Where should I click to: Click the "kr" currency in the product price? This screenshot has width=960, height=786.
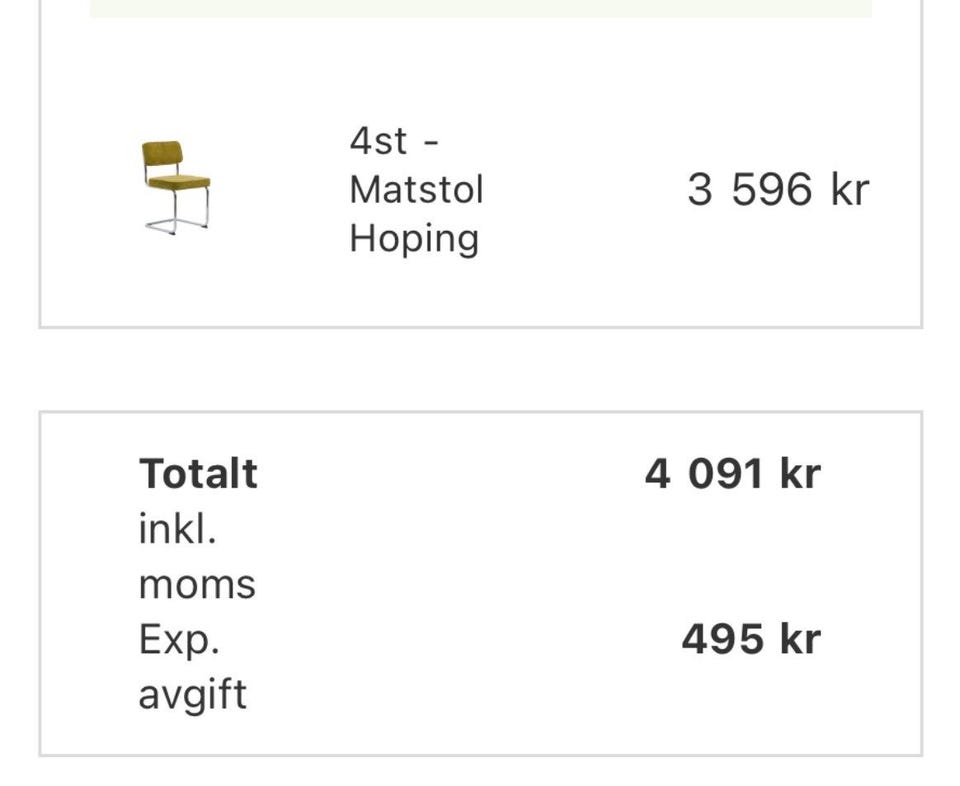[x=849, y=189]
